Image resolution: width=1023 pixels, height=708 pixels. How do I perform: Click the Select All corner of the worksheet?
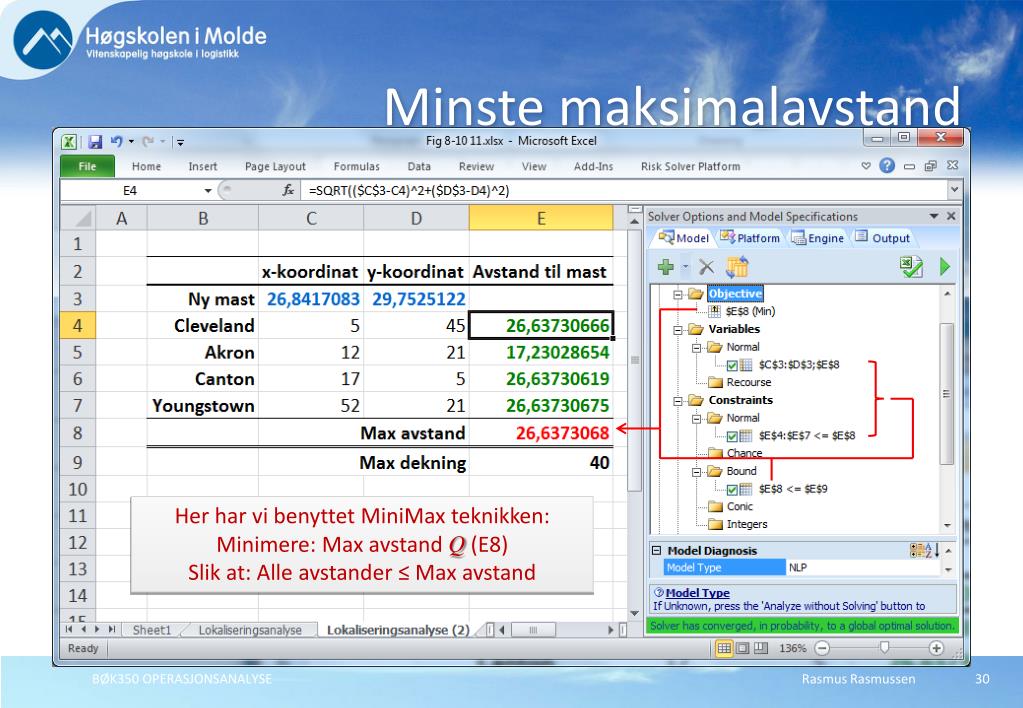coord(78,218)
